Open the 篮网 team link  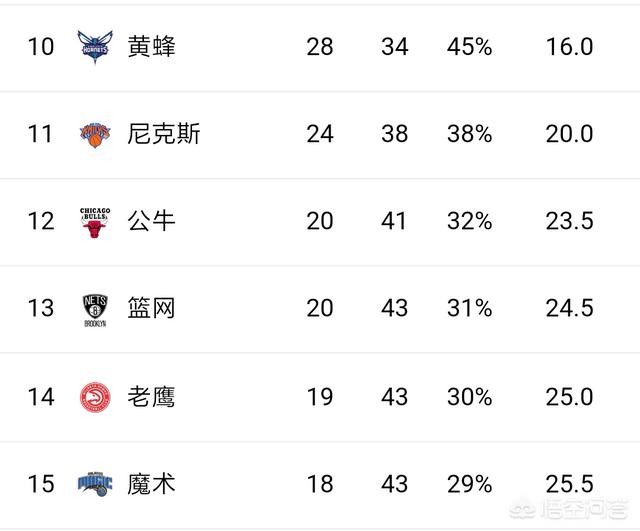[x=152, y=309]
